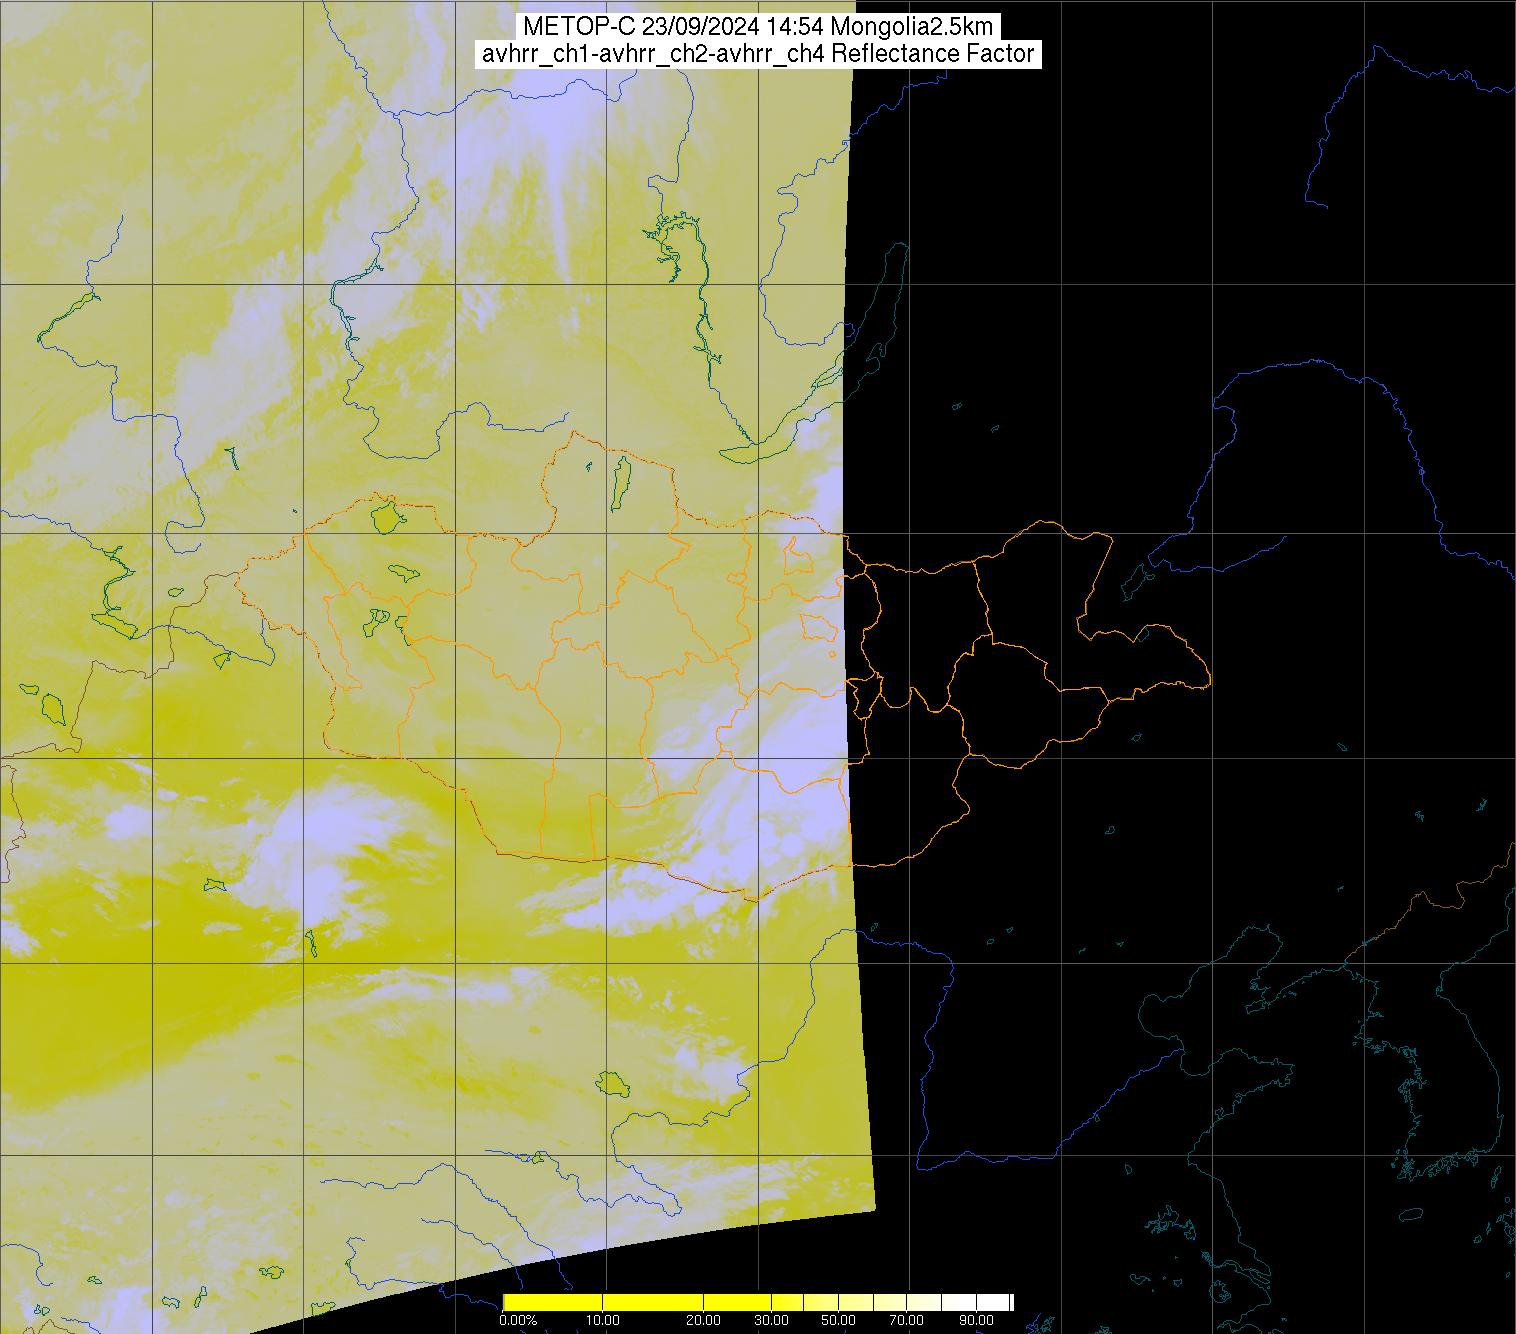Click the 20.00 colorbar label
Image resolution: width=1516 pixels, height=1334 pixels.
[703, 1320]
